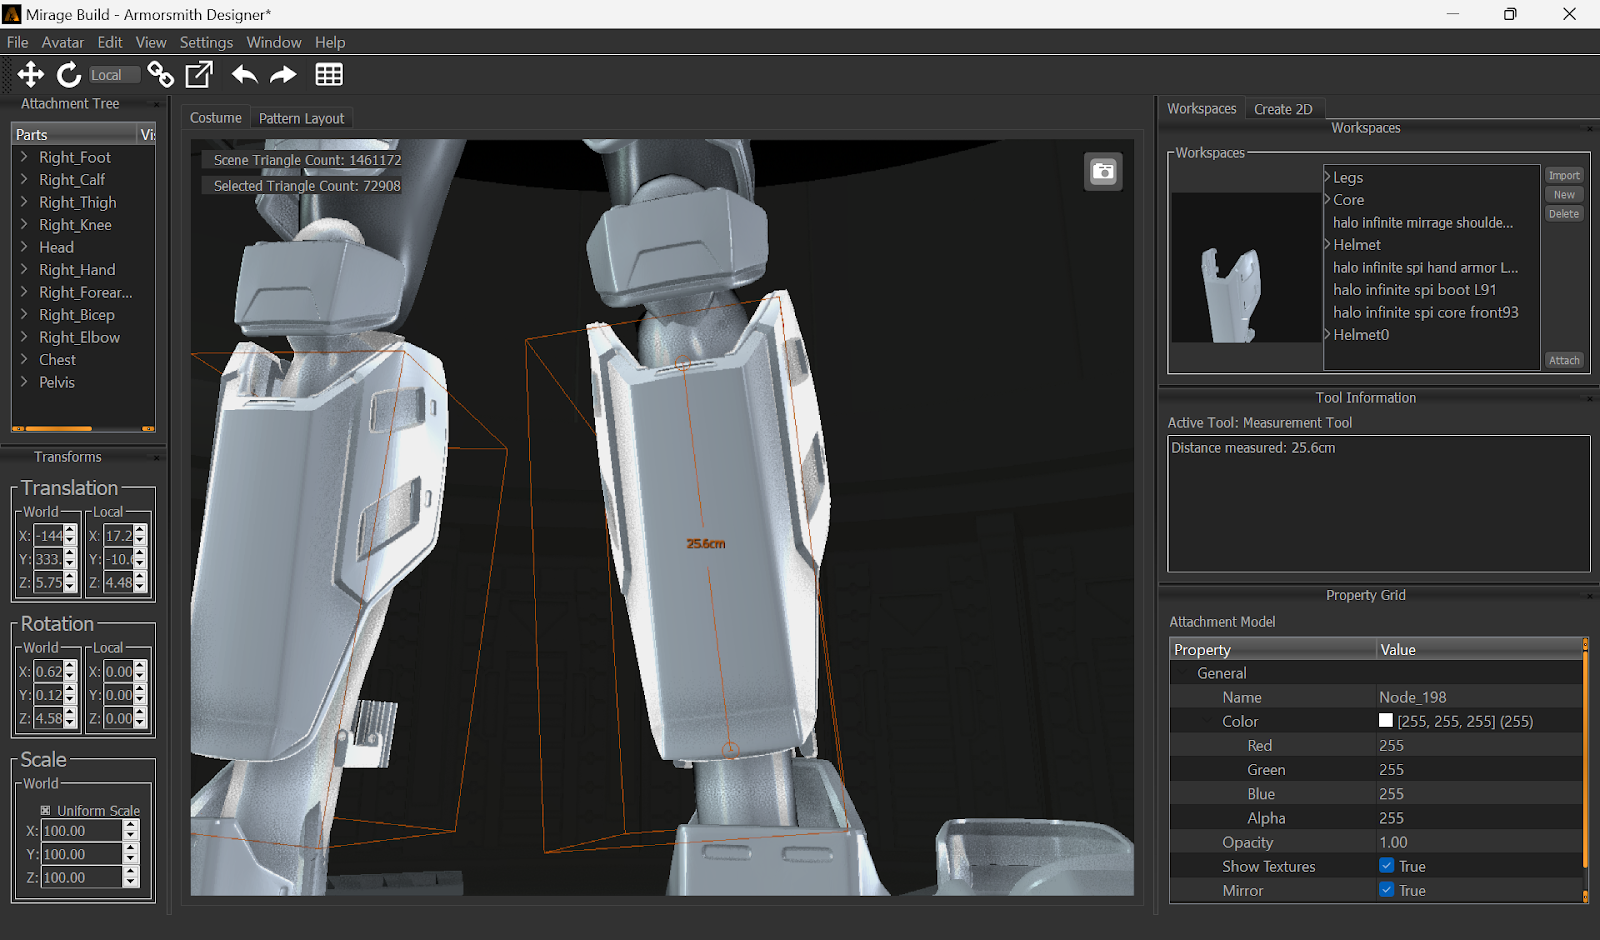Toggle the Local coordinate mode button
This screenshot has width=1600, height=940.
(113, 75)
